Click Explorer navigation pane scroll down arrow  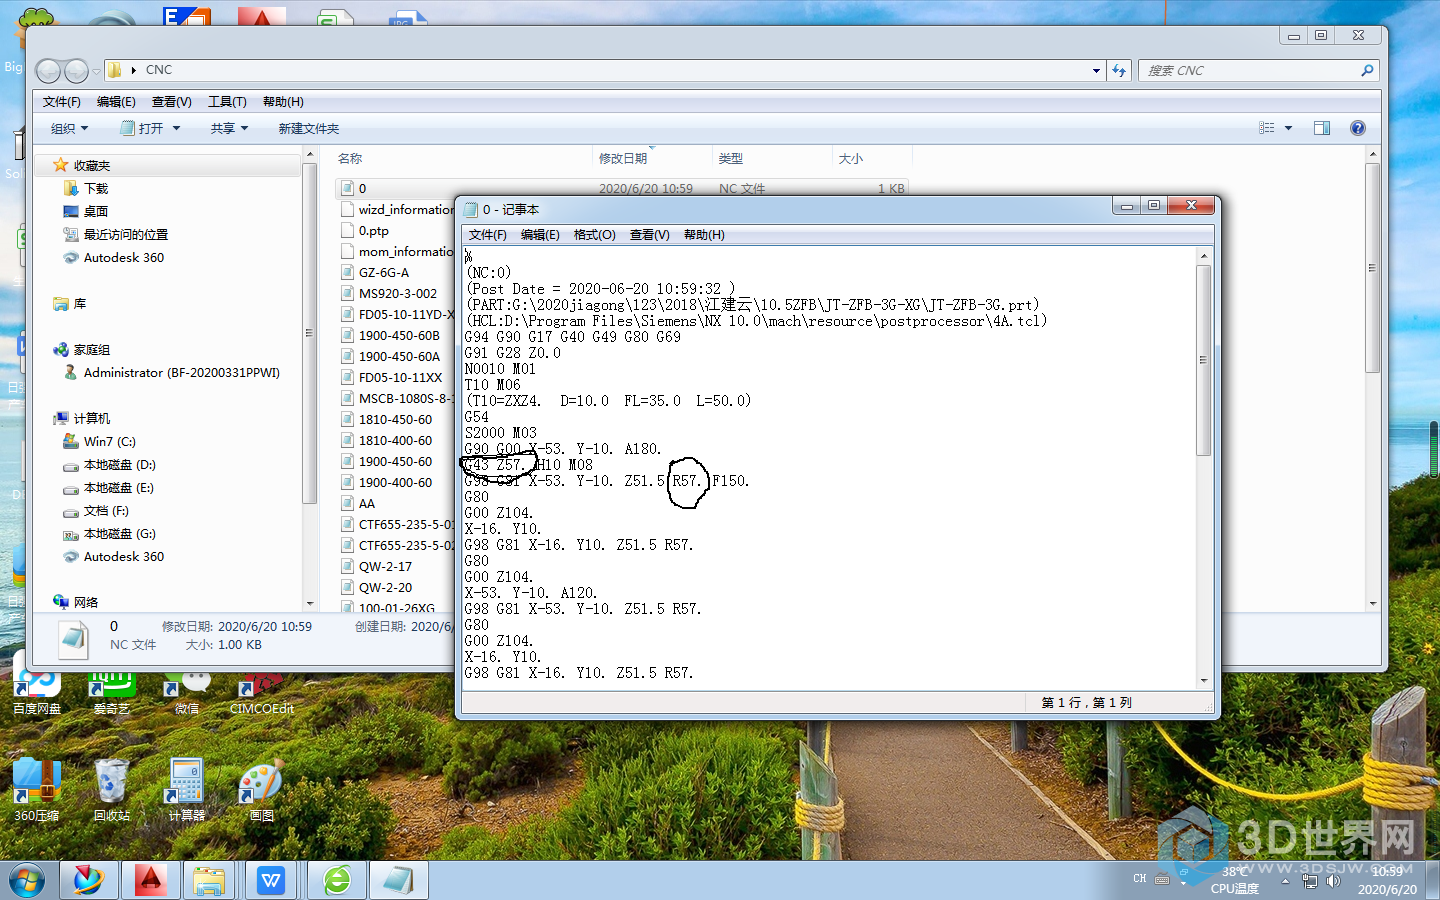point(309,604)
